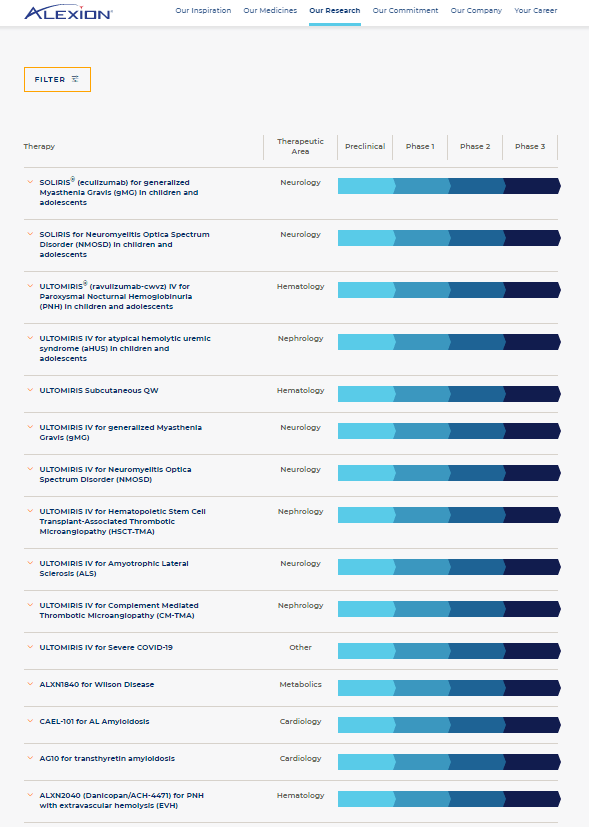This screenshot has width=589, height=827.
Task: Expand the CAEL-101 for AL Amyloidosis chevron
Action: coord(29,721)
